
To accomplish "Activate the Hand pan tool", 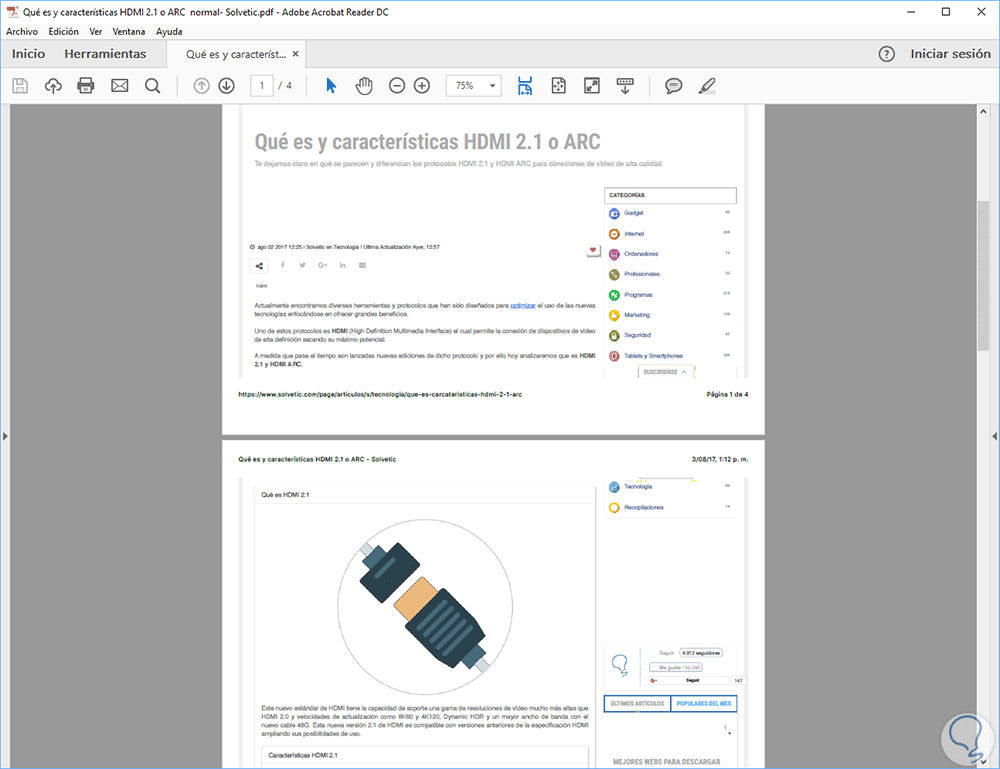I will pos(364,86).
